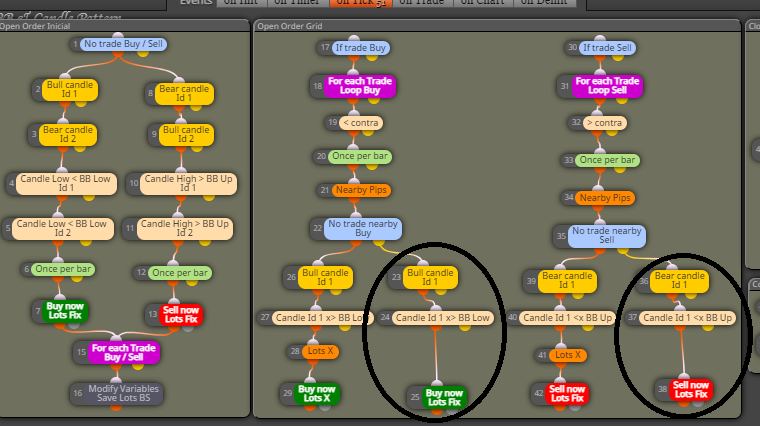Switch to the on Init events tab
The height and width of the screenshot is (426, 760).
pyautogui.click(x=241, y=2)
